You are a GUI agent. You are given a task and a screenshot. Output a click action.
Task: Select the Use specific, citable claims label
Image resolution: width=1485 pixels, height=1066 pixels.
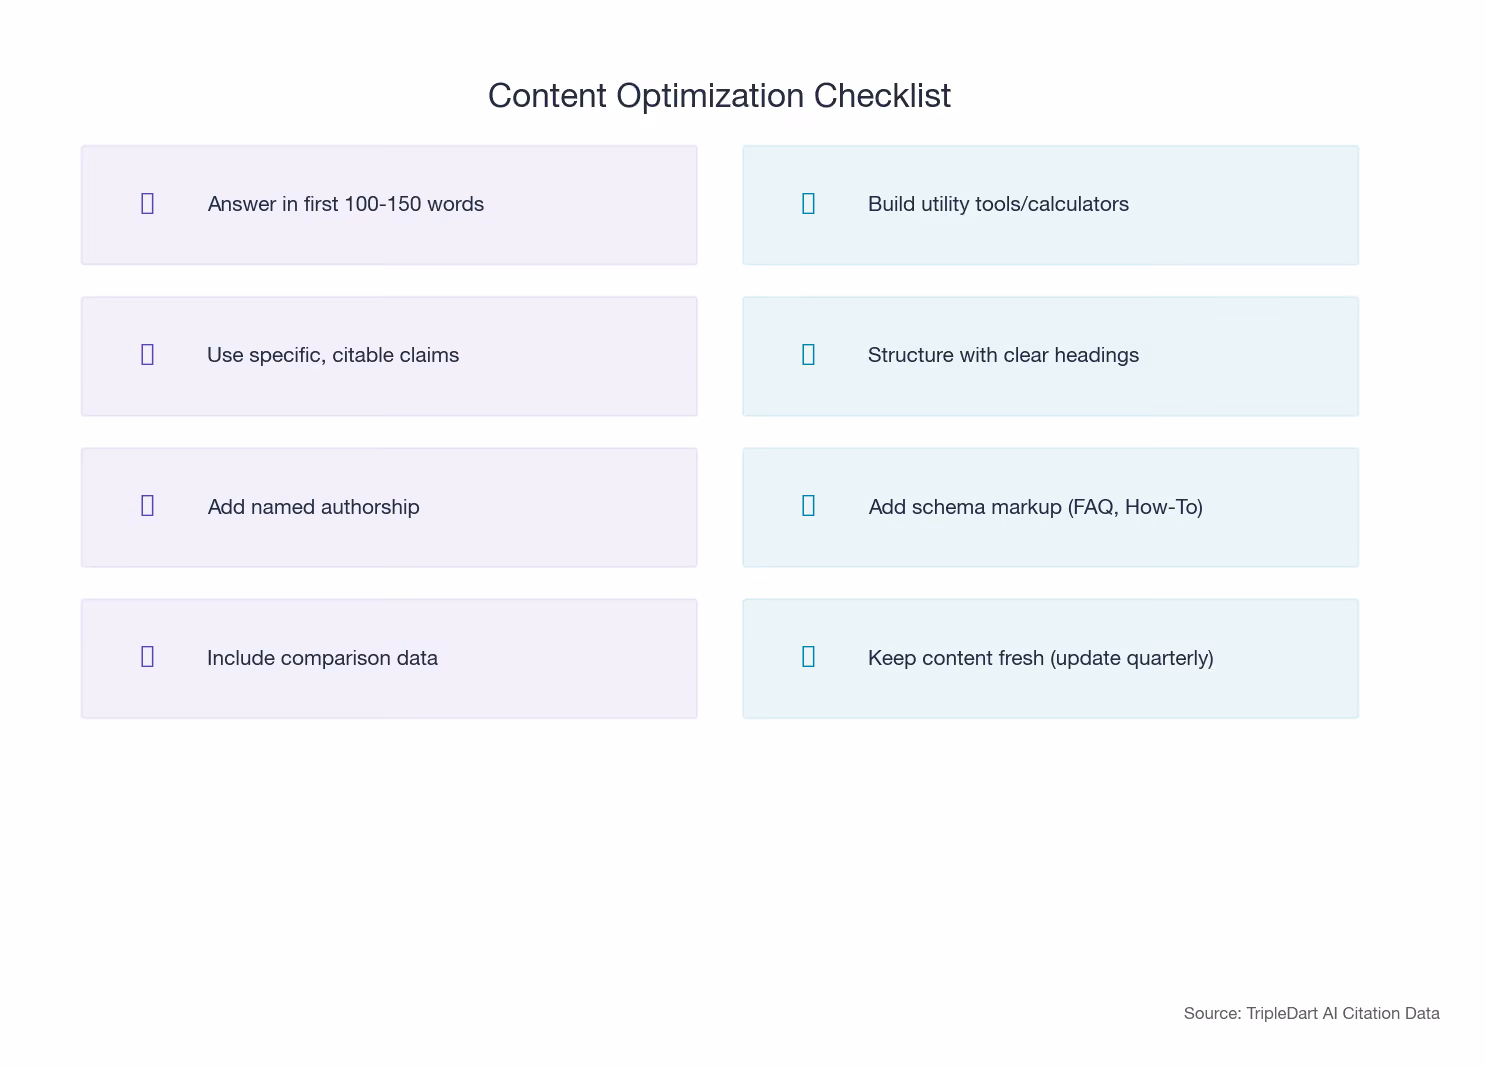[333, 355]
